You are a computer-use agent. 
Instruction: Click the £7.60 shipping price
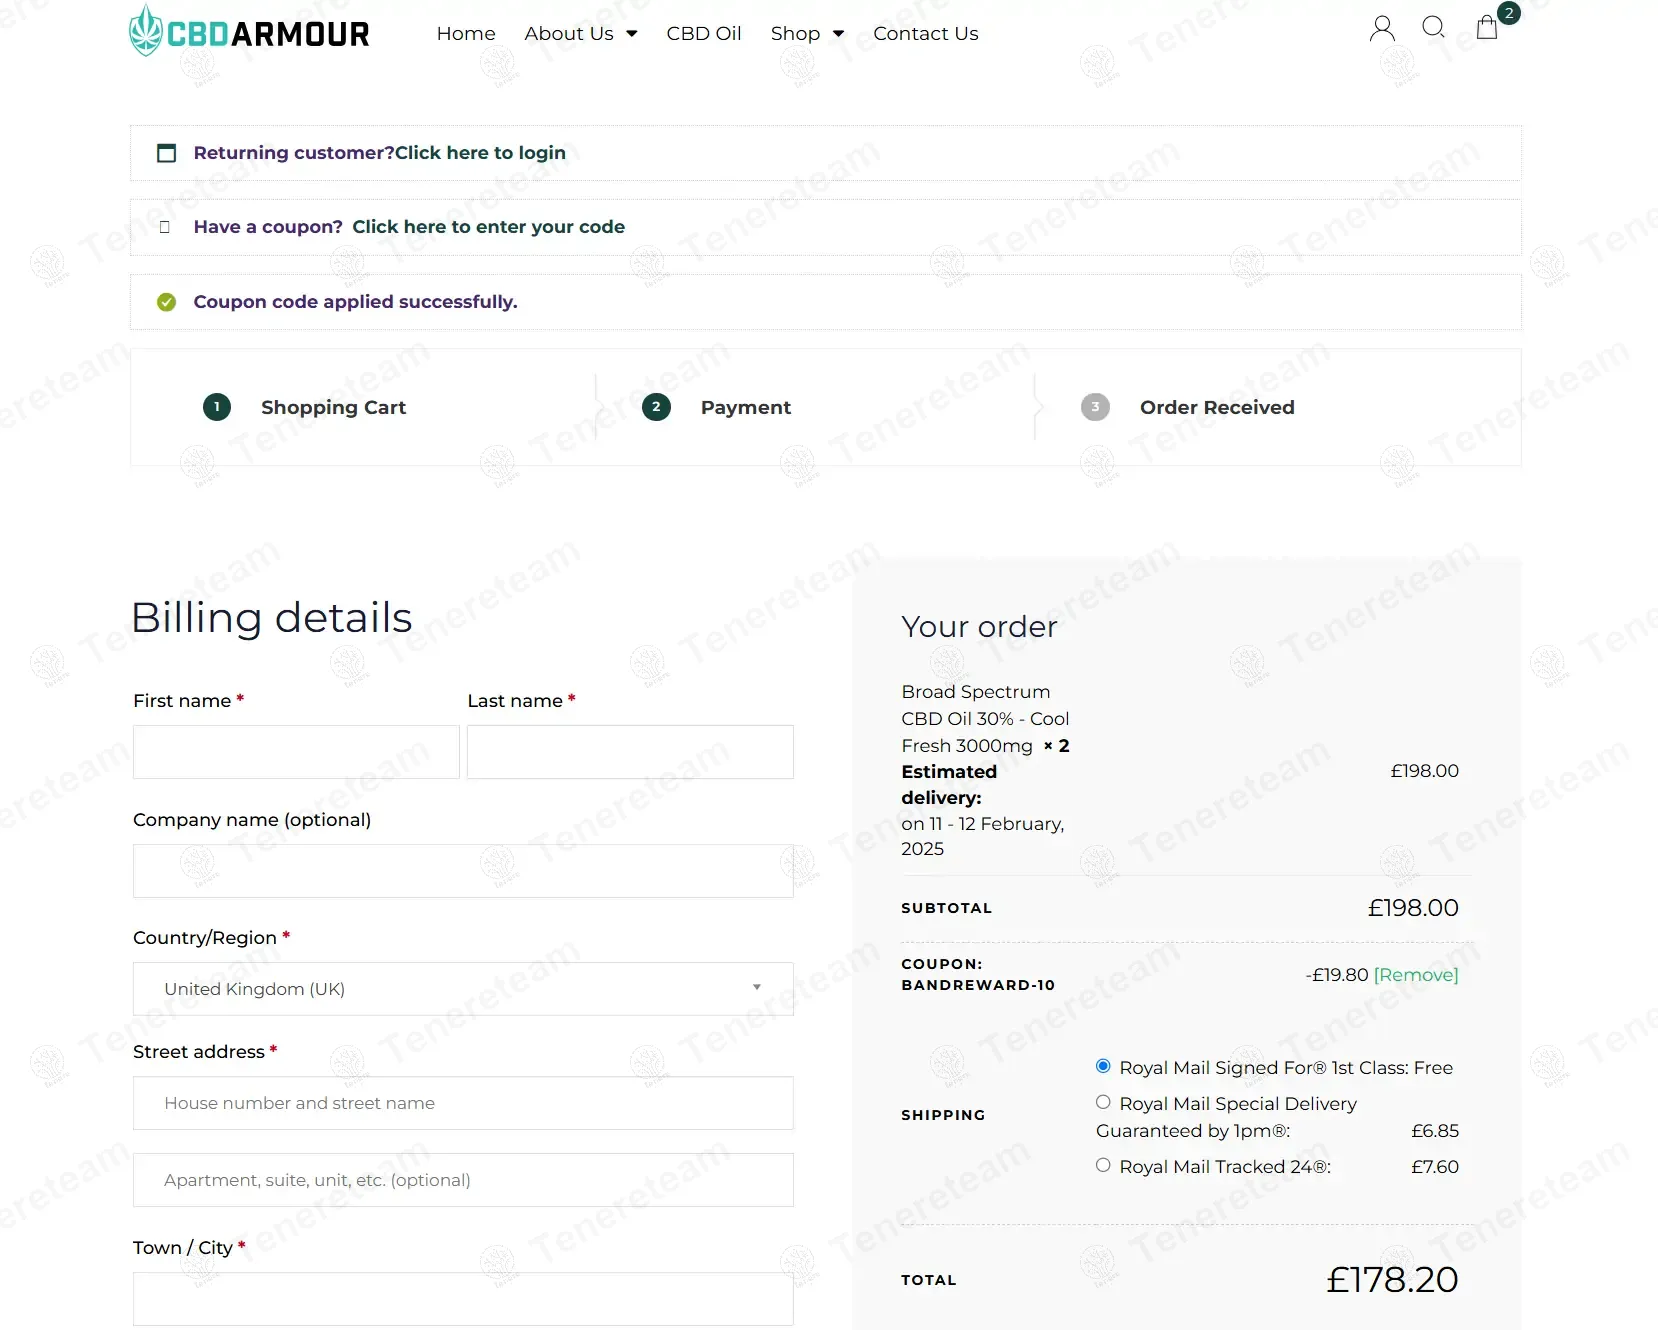[1435, 1167]
